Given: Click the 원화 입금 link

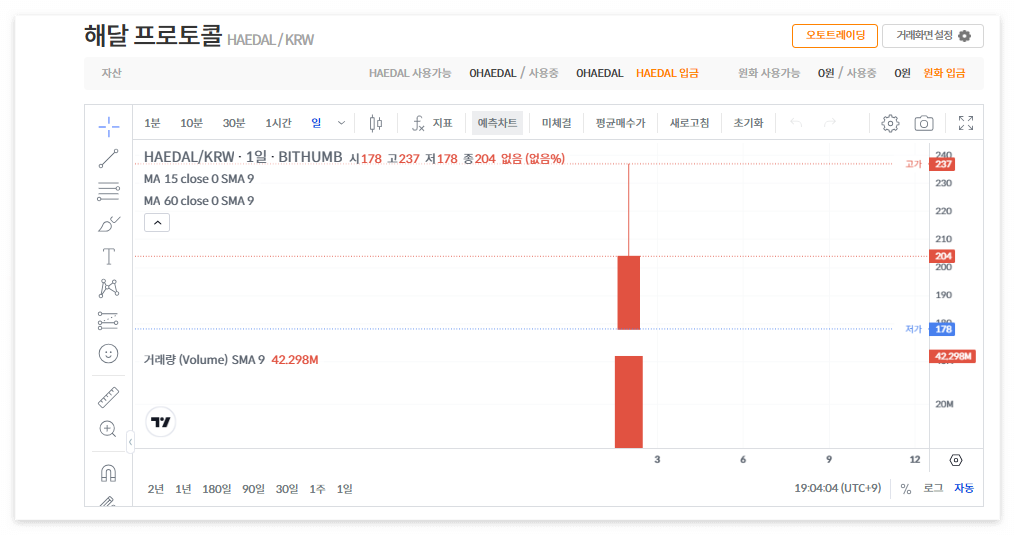Looking at the screenshot, I should [x=944, y=73].
